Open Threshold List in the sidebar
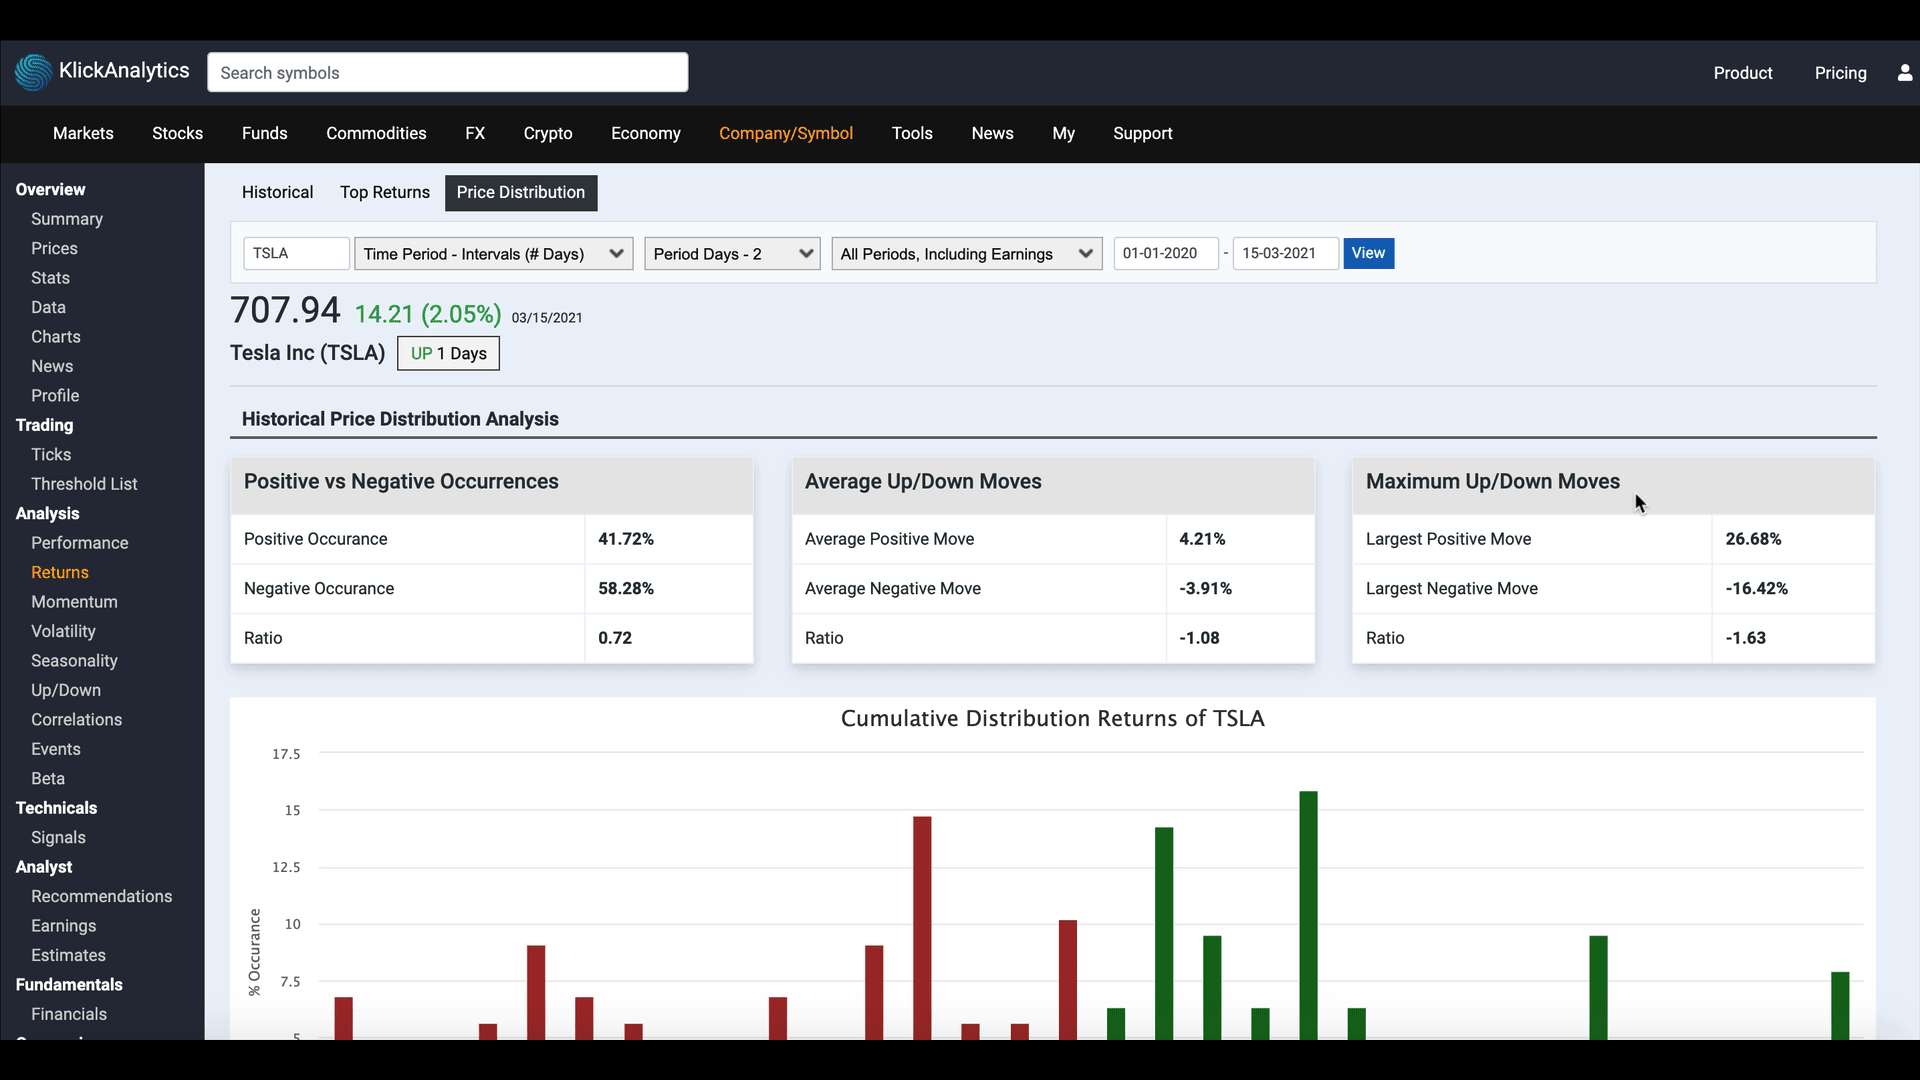The height and width of the screenshot is (1080, 1920). [84, 484]
